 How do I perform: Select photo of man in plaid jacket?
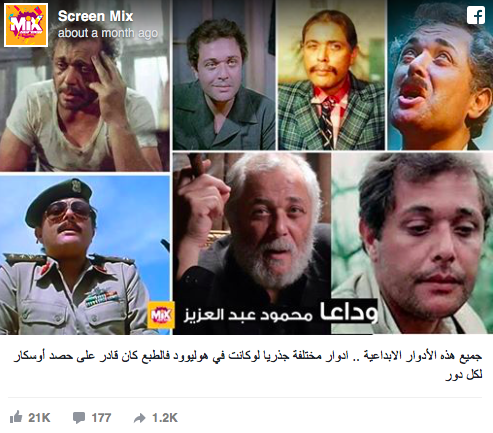pyautogui.click(x=331, y=75)
